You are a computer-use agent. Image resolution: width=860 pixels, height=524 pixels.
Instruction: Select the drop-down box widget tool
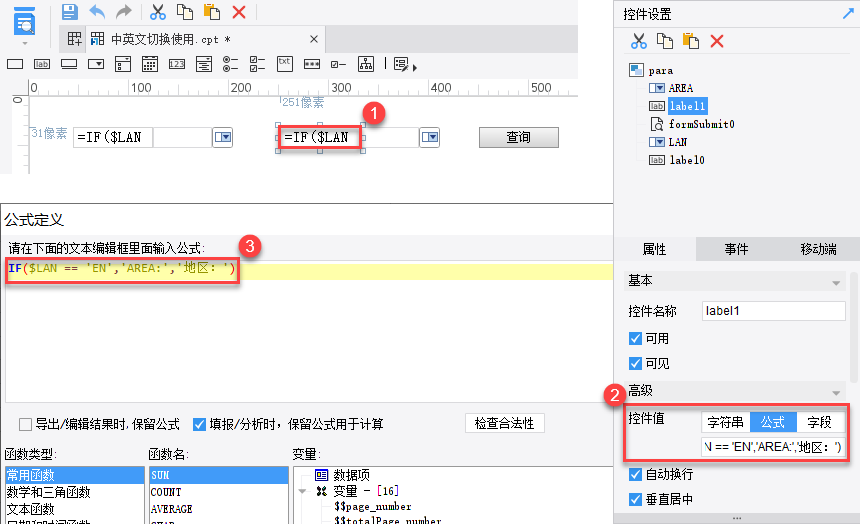96,64
